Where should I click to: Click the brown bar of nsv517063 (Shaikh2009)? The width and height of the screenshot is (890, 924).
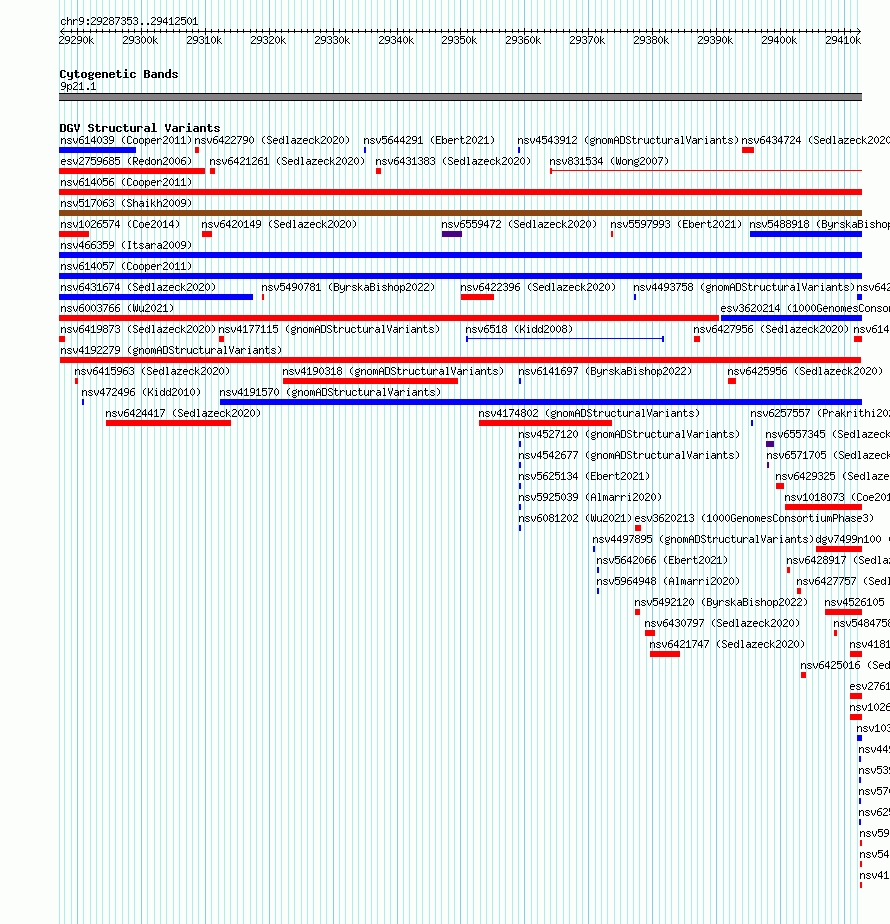click(460, 213)
